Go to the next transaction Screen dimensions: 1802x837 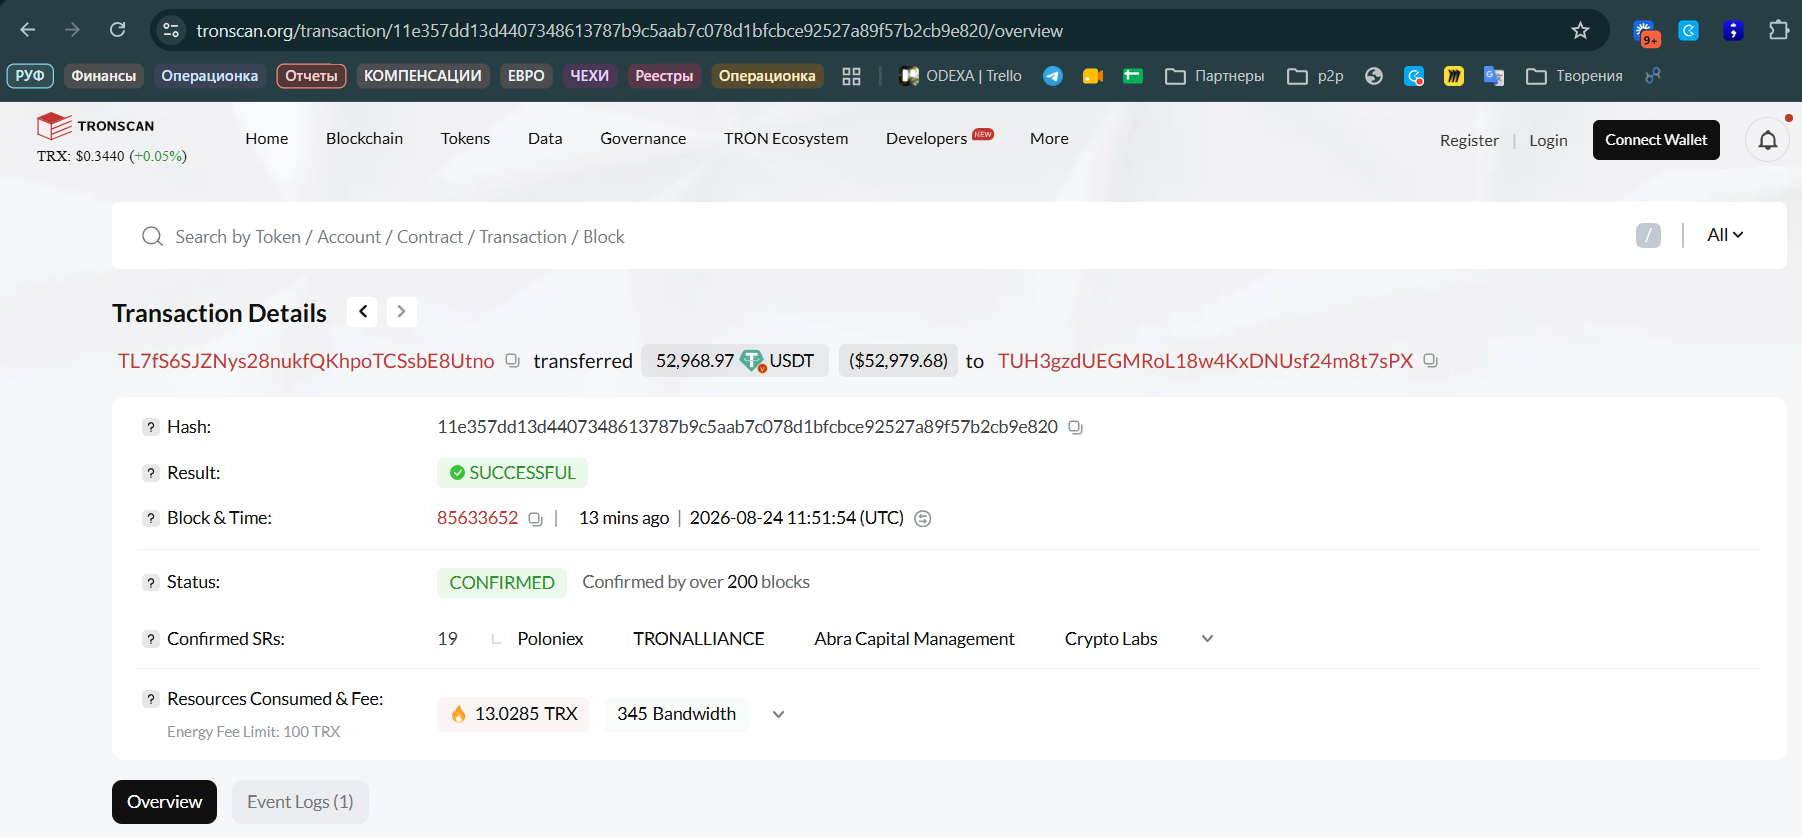[401, 312]
